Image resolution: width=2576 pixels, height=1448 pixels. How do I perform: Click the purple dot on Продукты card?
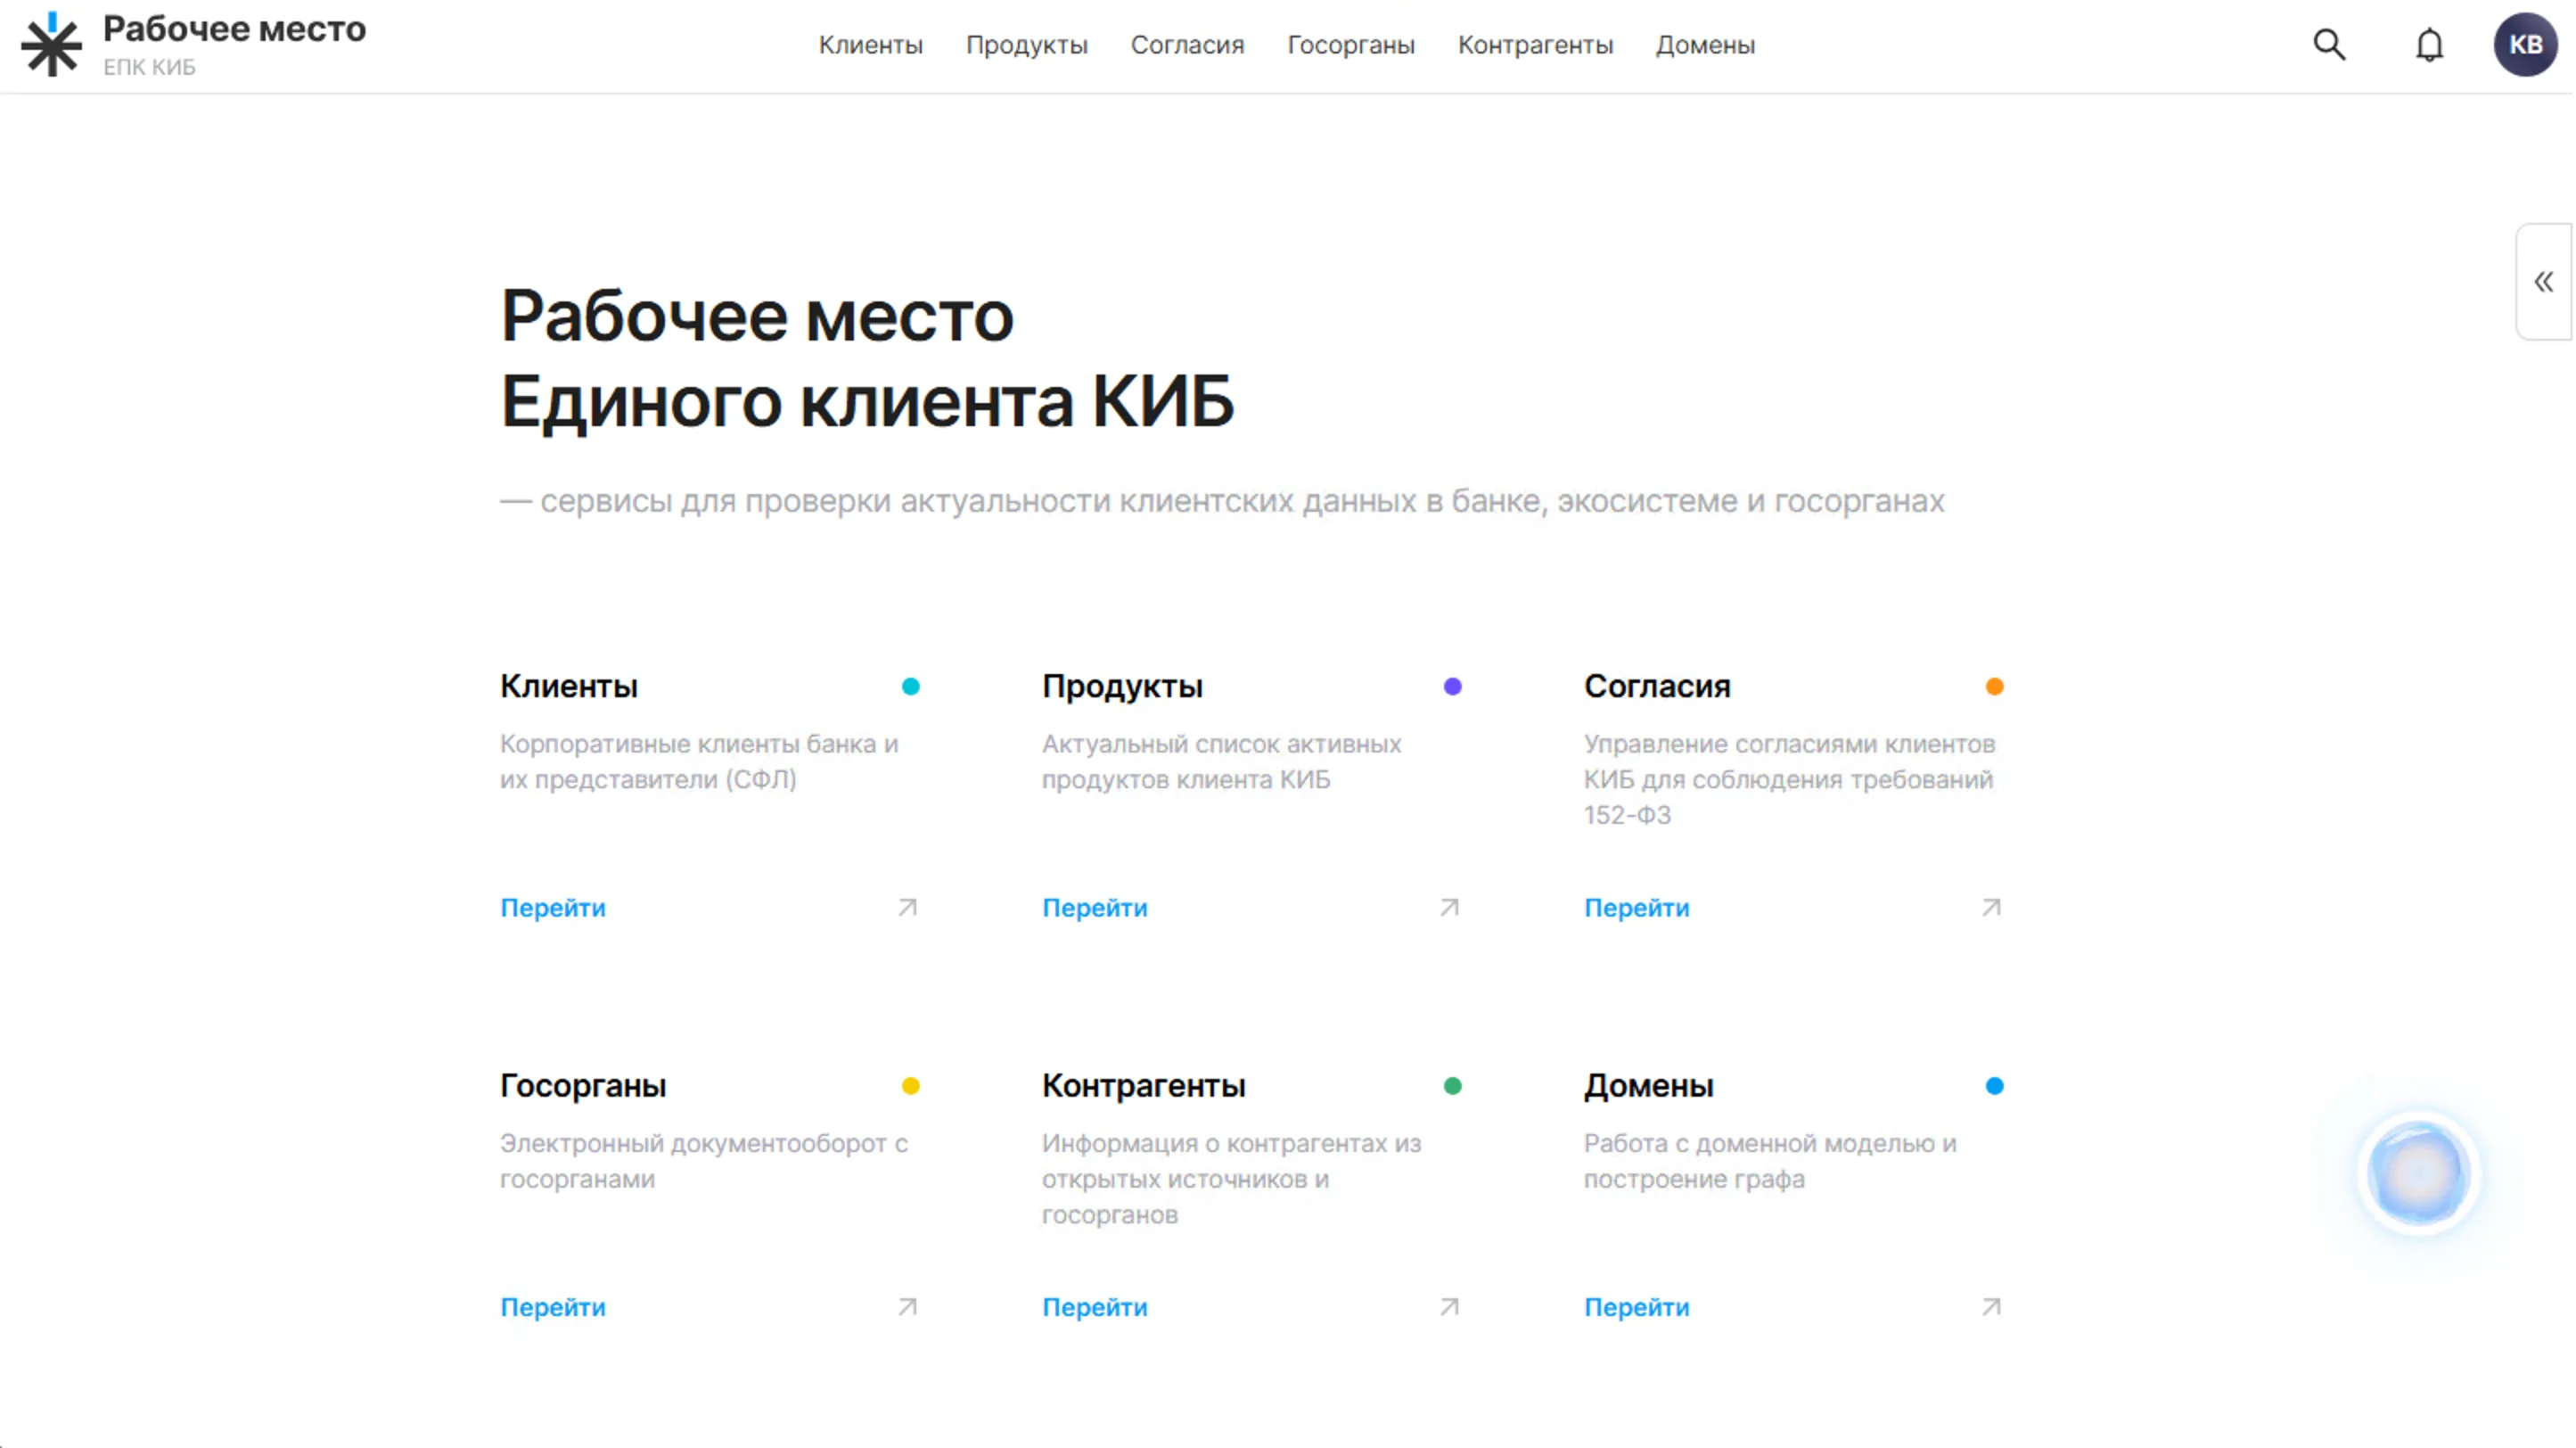tap(1452, 686)
